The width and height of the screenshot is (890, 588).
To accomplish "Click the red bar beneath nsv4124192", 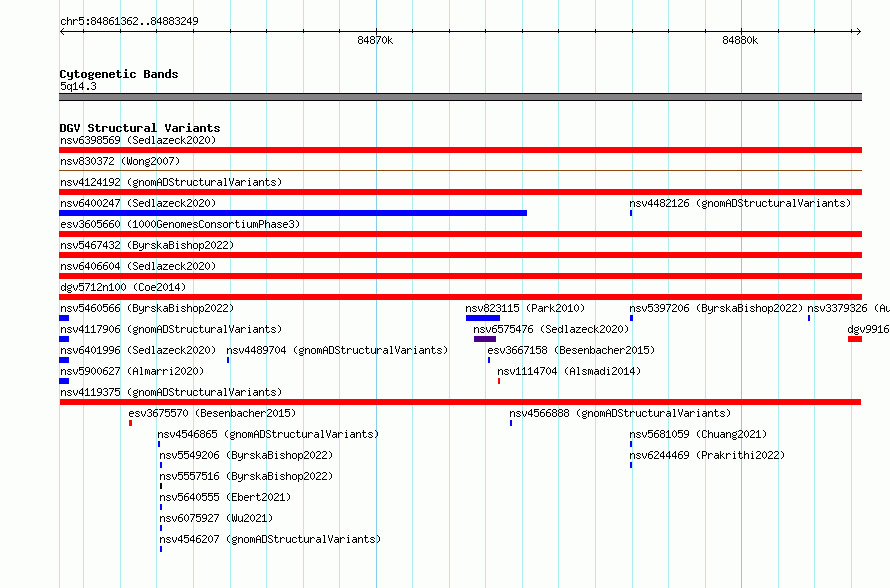I will click(460, 192).
